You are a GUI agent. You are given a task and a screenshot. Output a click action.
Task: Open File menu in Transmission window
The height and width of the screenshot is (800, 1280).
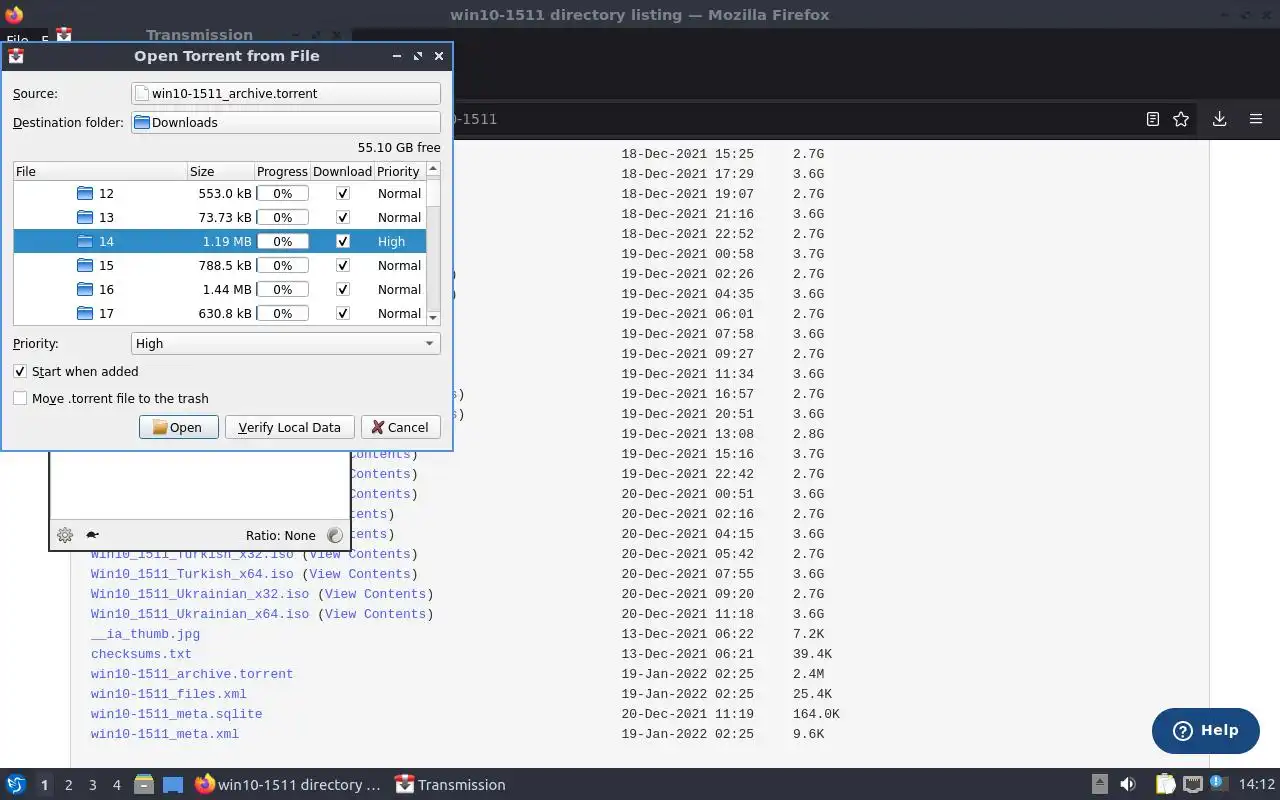pos(17,41)
